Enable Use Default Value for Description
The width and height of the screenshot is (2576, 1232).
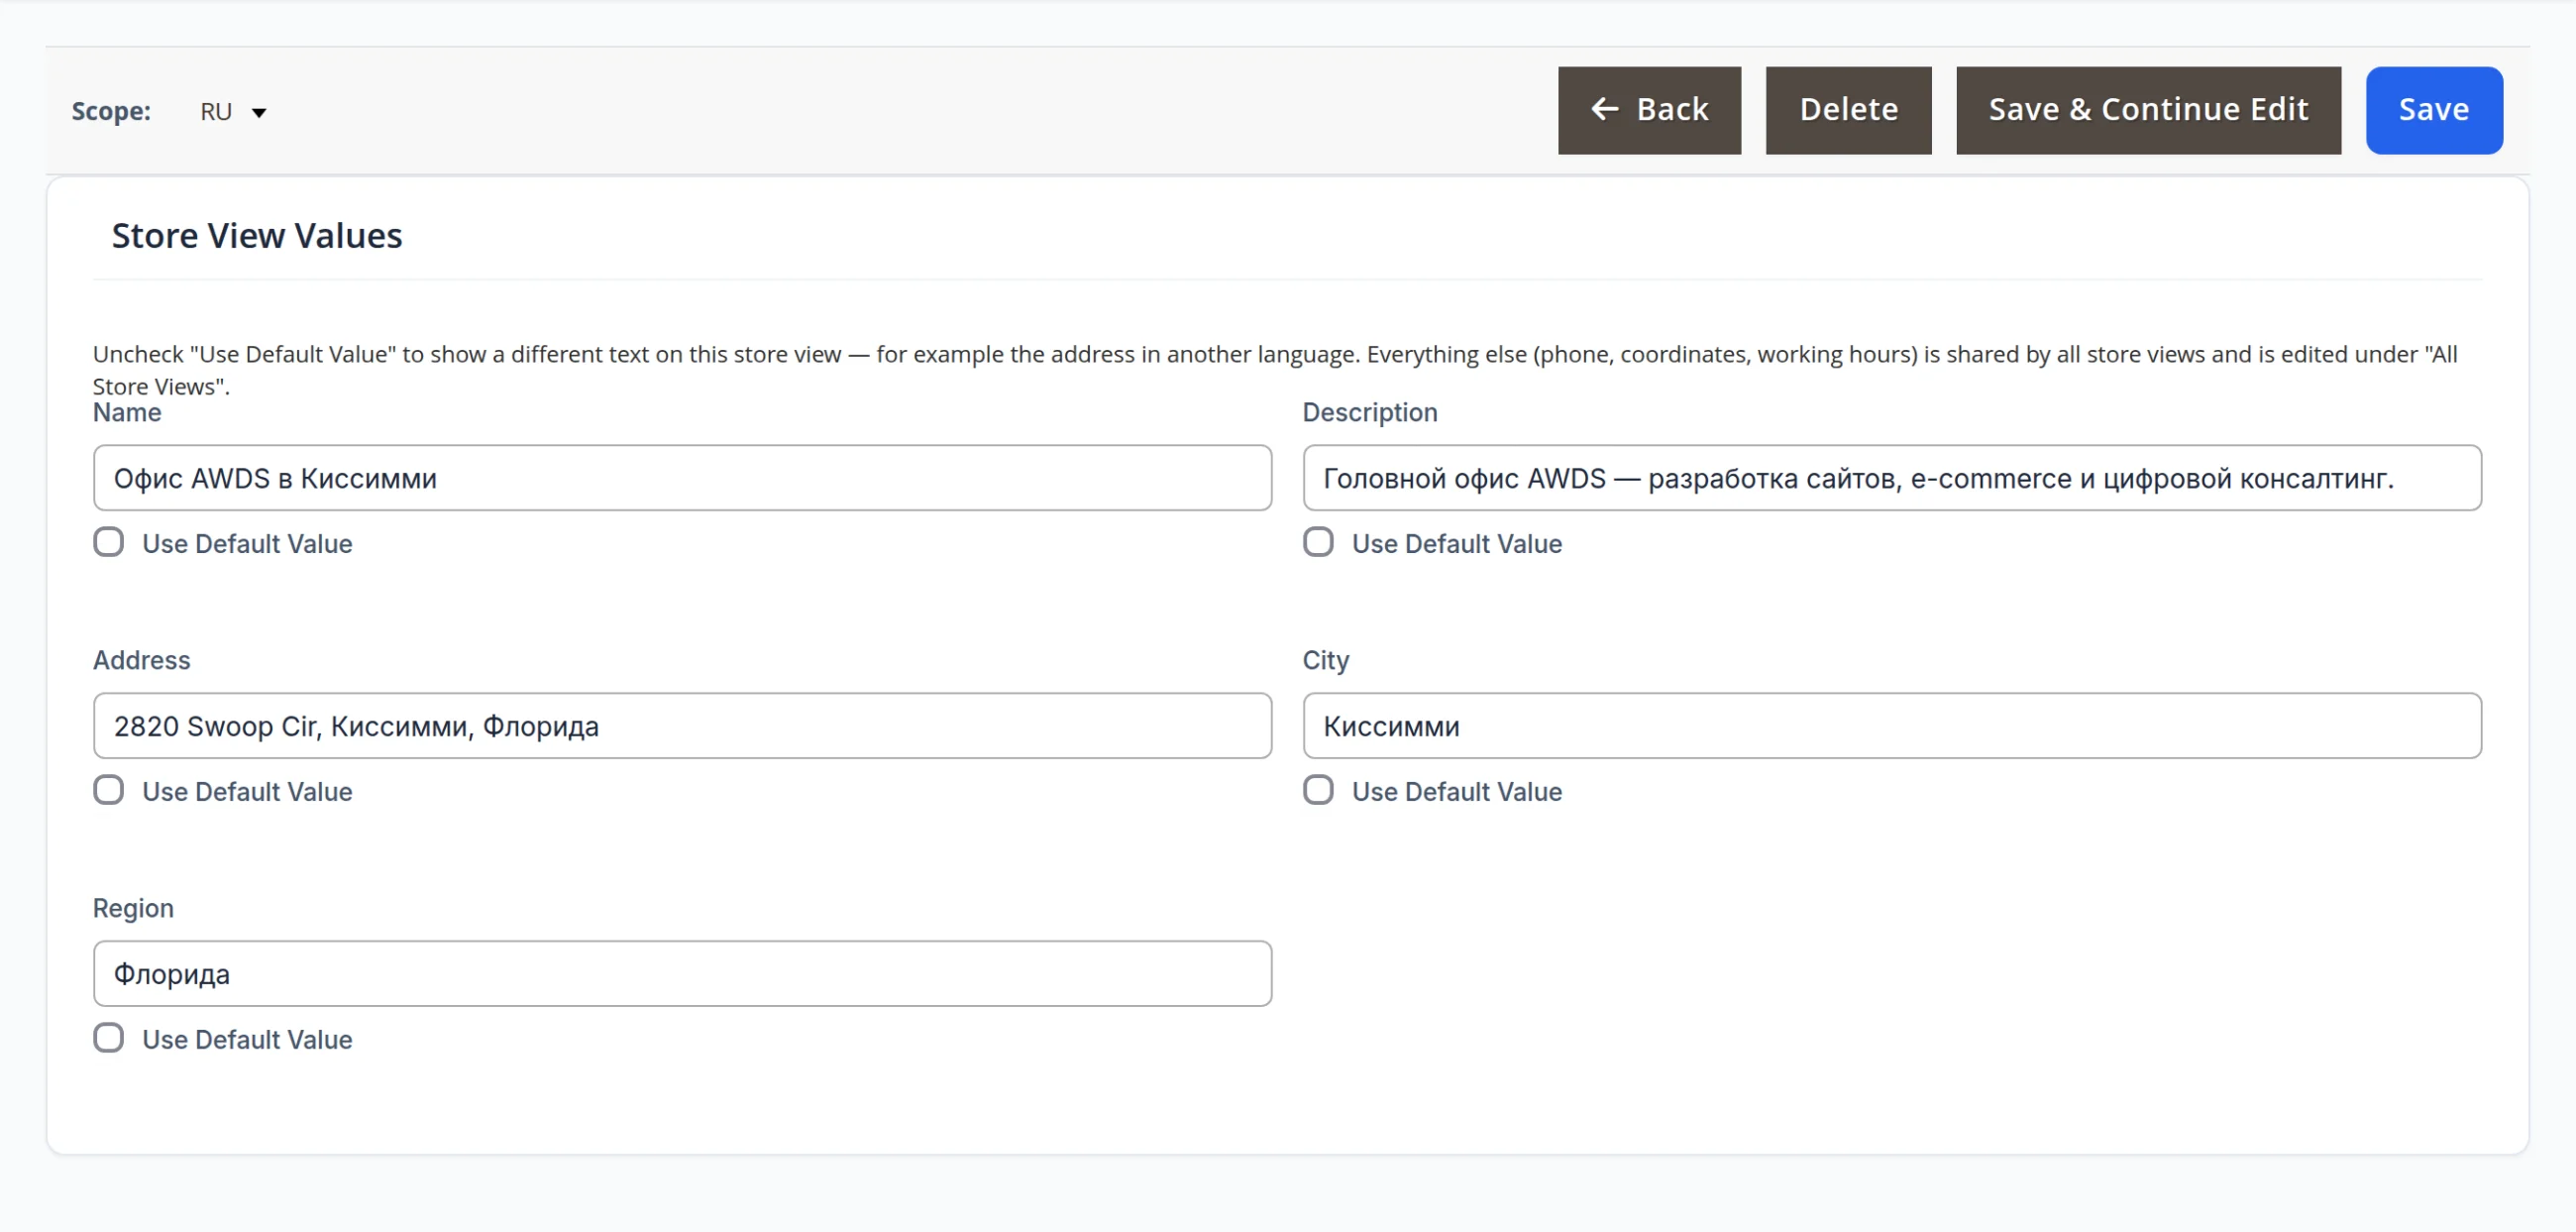1318,542
